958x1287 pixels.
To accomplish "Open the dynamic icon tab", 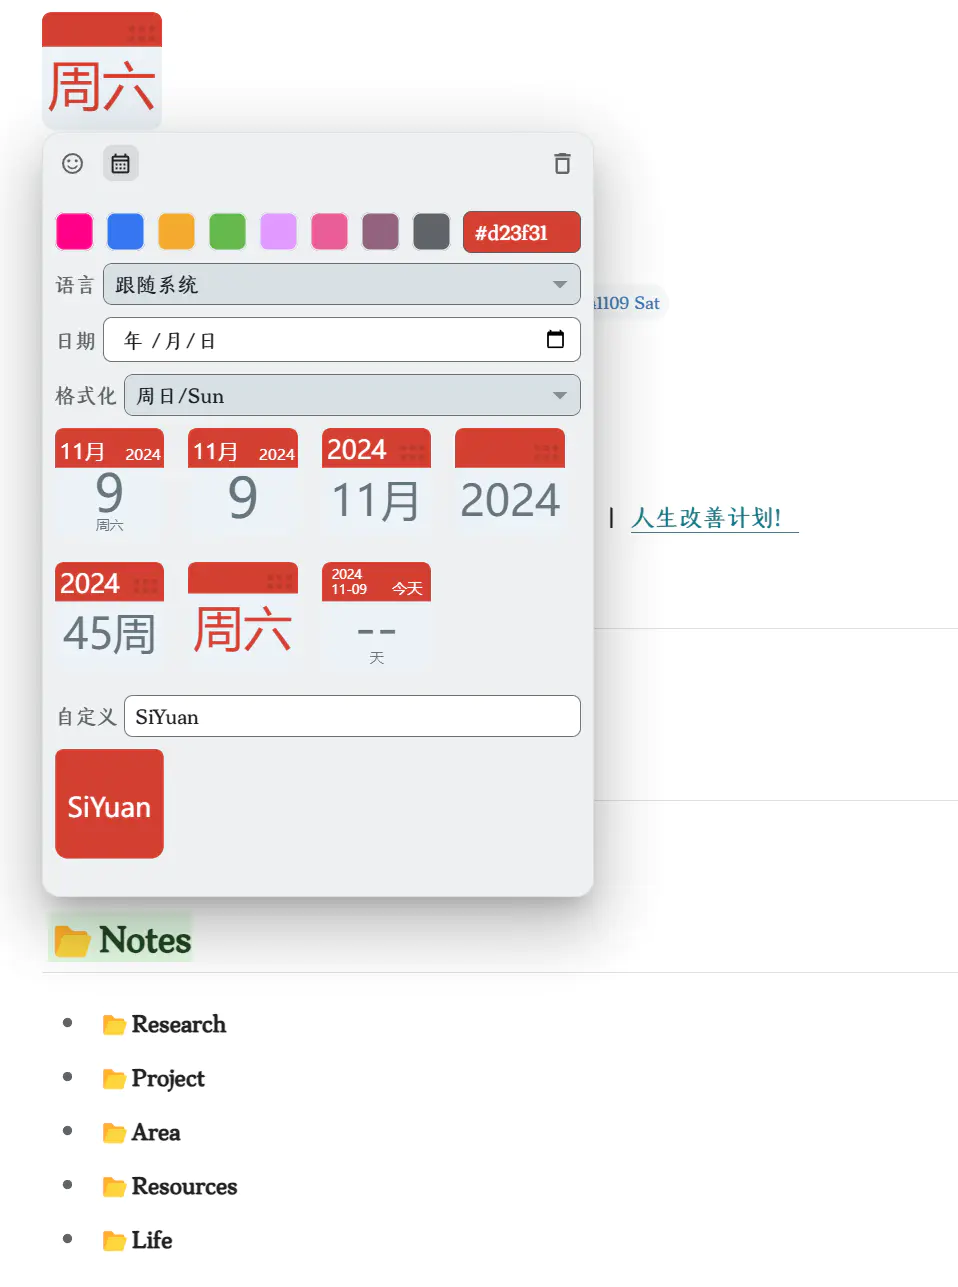I will 120,163.
